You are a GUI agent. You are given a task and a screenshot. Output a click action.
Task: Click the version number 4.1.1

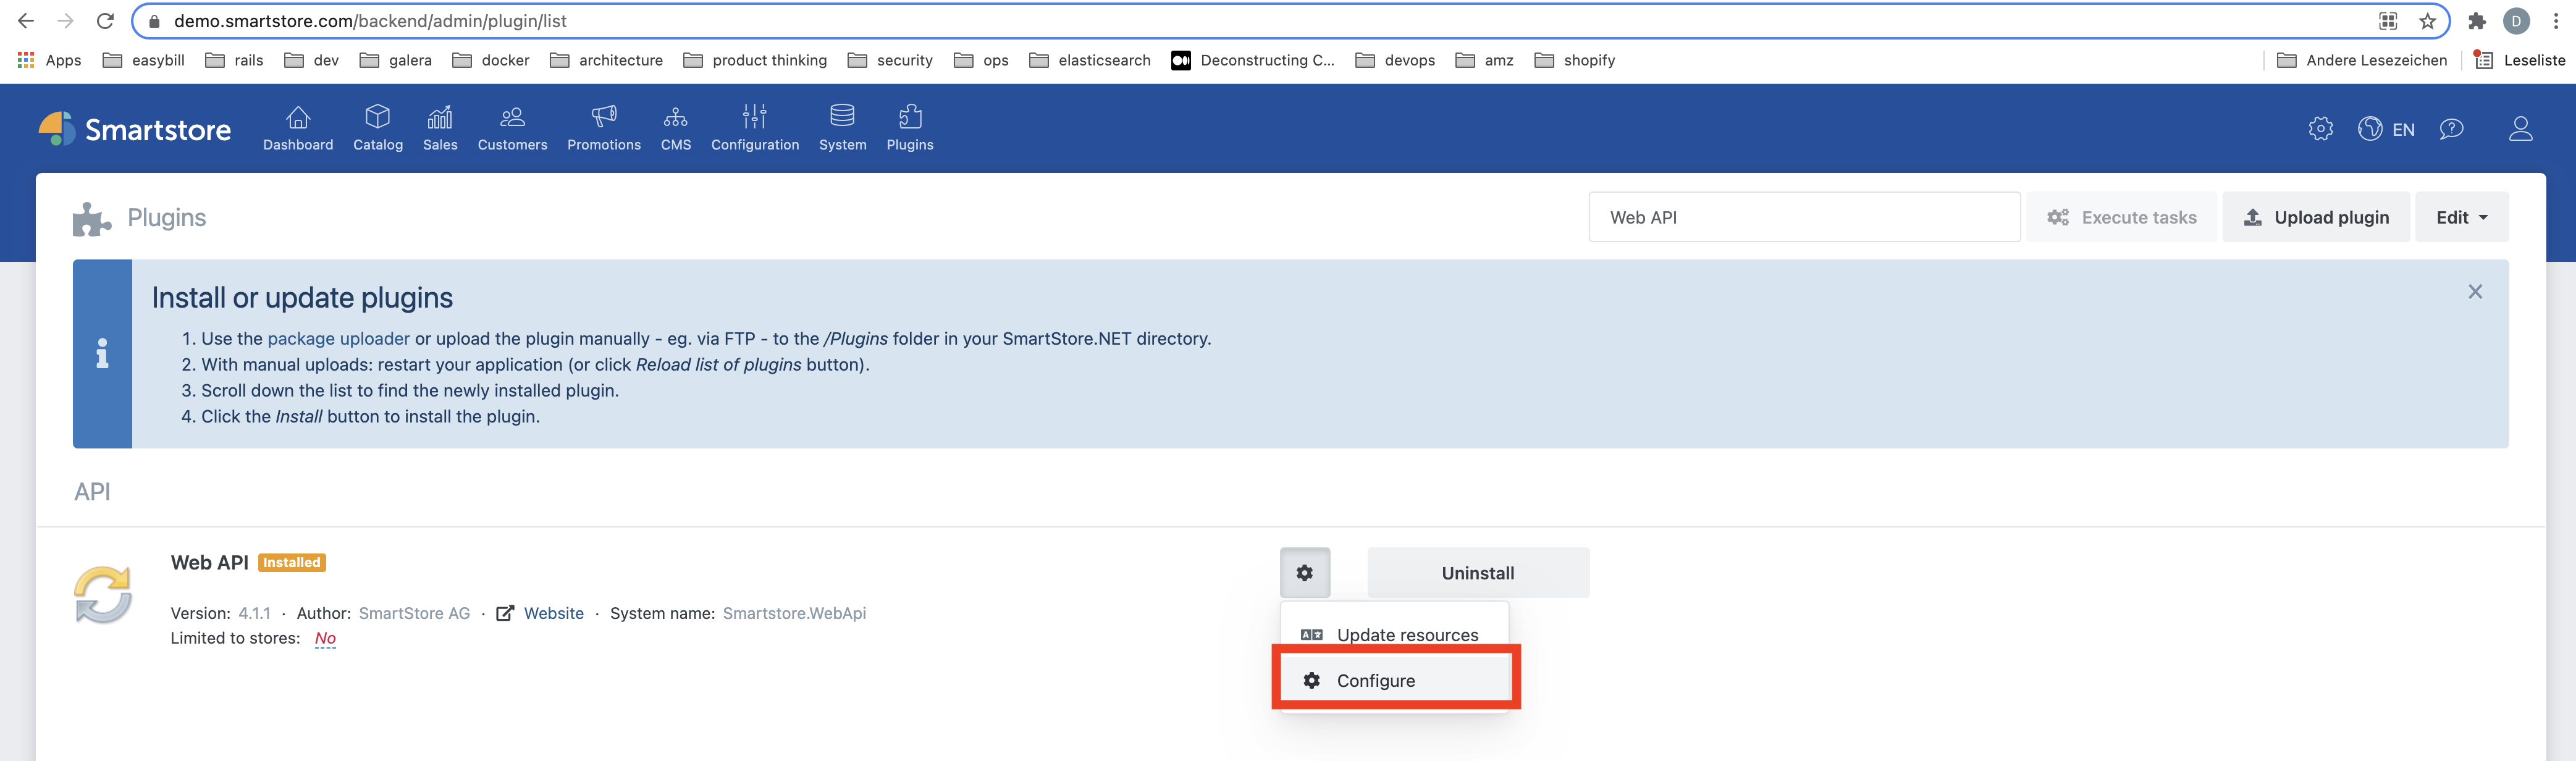[254, 613]
